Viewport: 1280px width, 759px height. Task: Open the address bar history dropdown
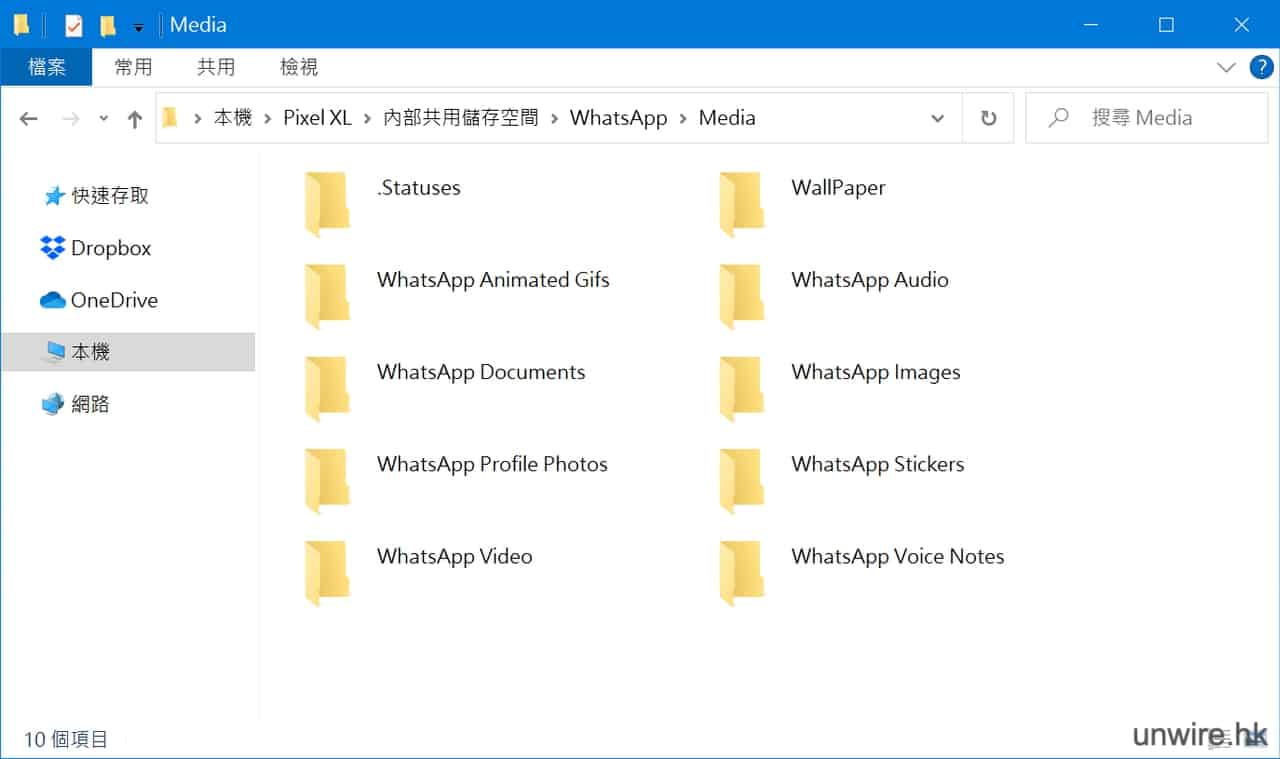[937, 117]
